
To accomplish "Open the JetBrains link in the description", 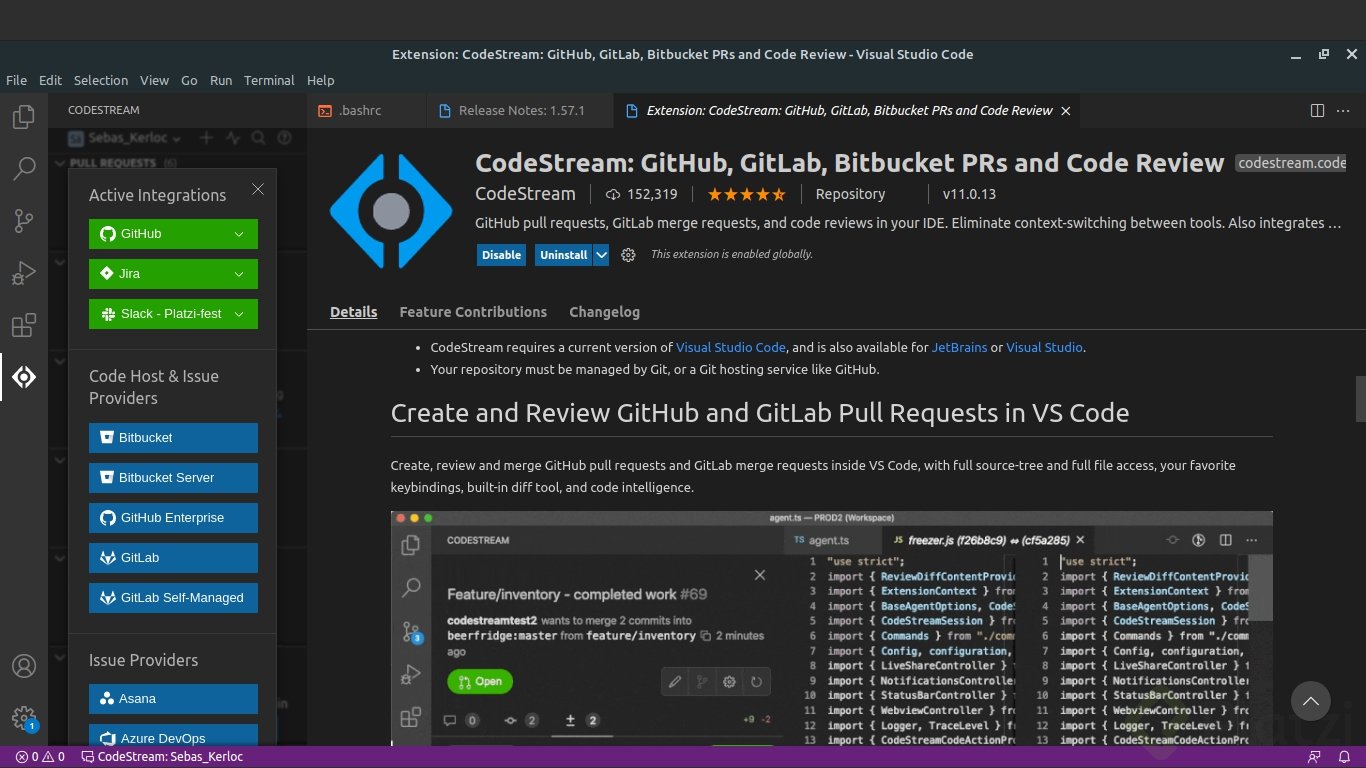I will (x=959, y=347).
